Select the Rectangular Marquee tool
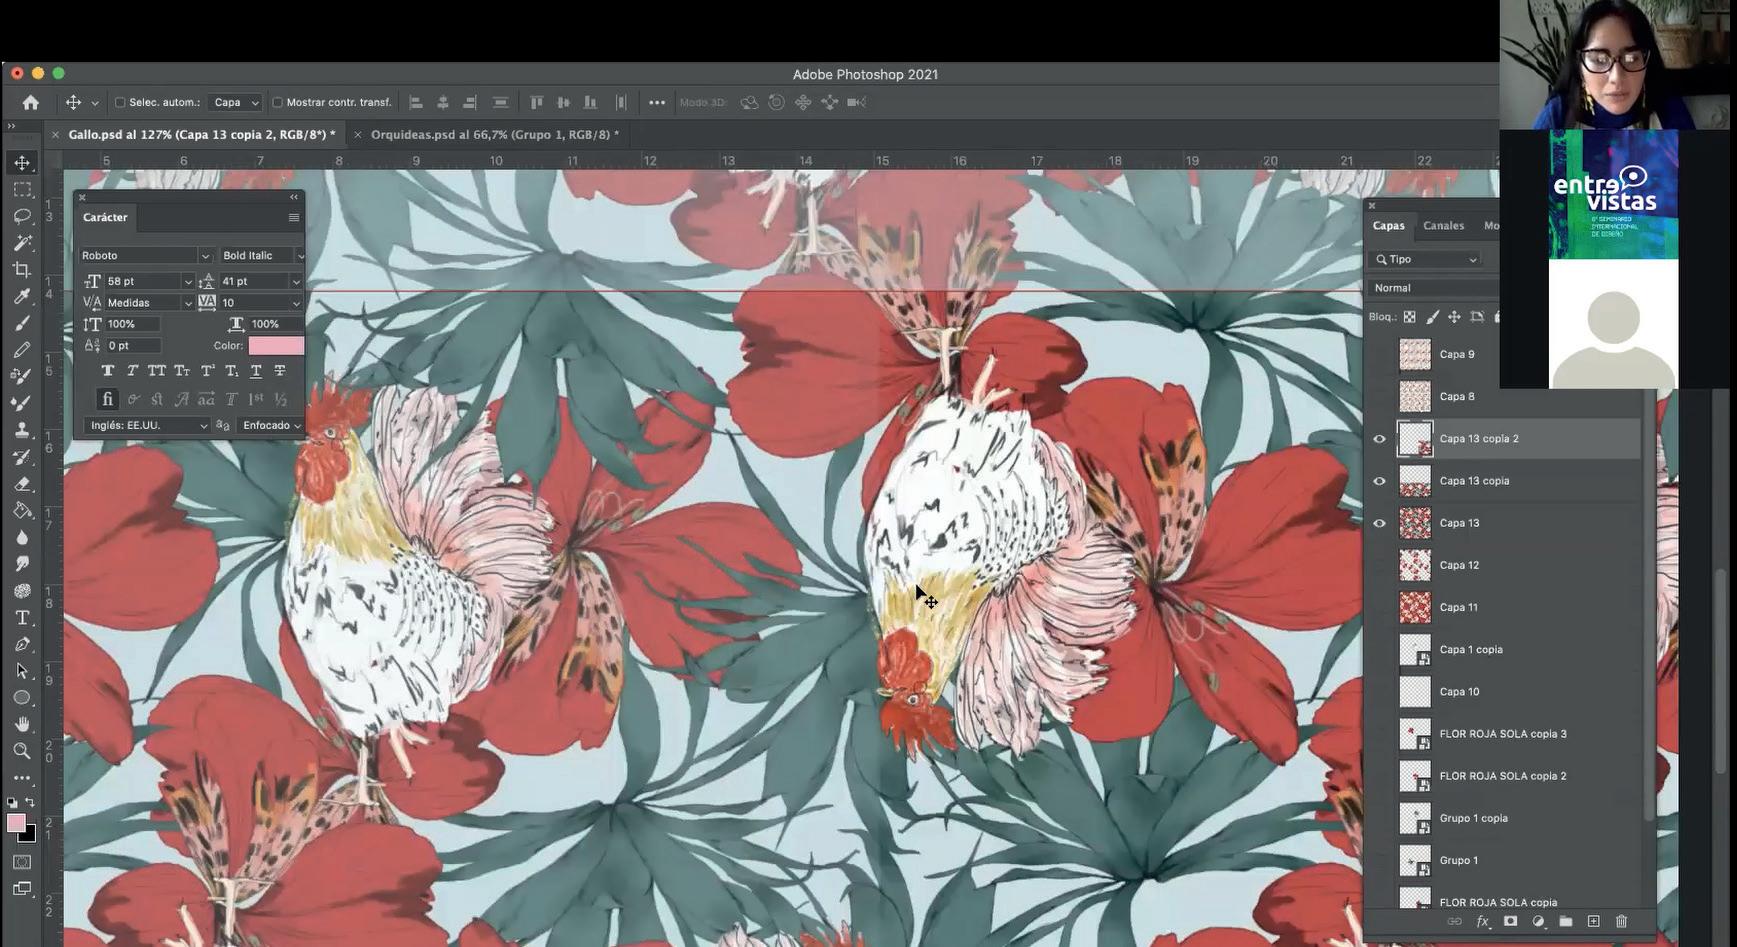Screen dimensions: 1737x947 click(22, 190)
